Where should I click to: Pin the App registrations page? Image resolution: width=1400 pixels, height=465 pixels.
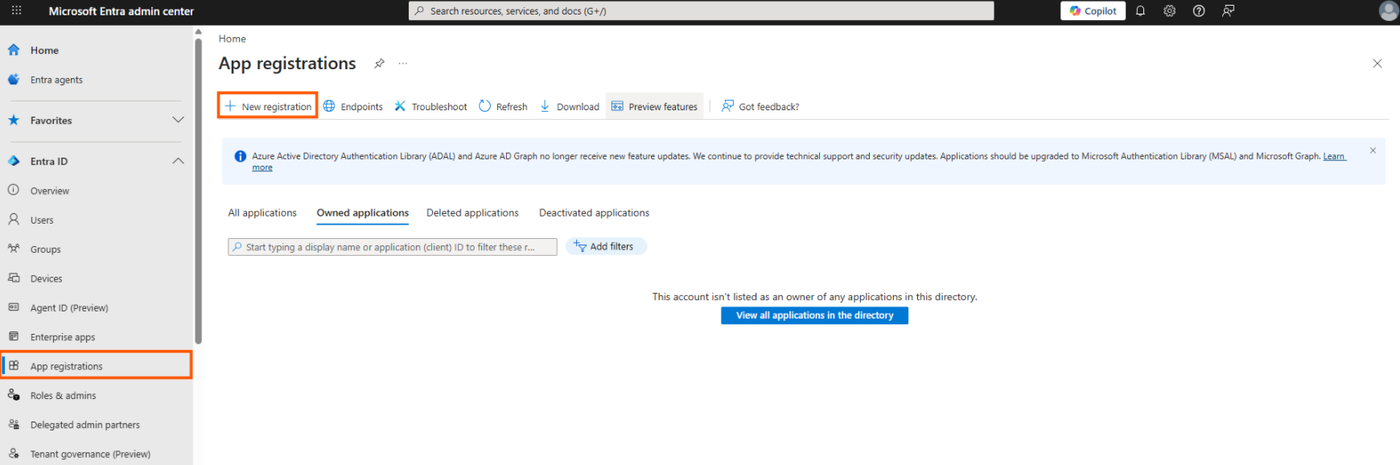click(x=379, y=64)
